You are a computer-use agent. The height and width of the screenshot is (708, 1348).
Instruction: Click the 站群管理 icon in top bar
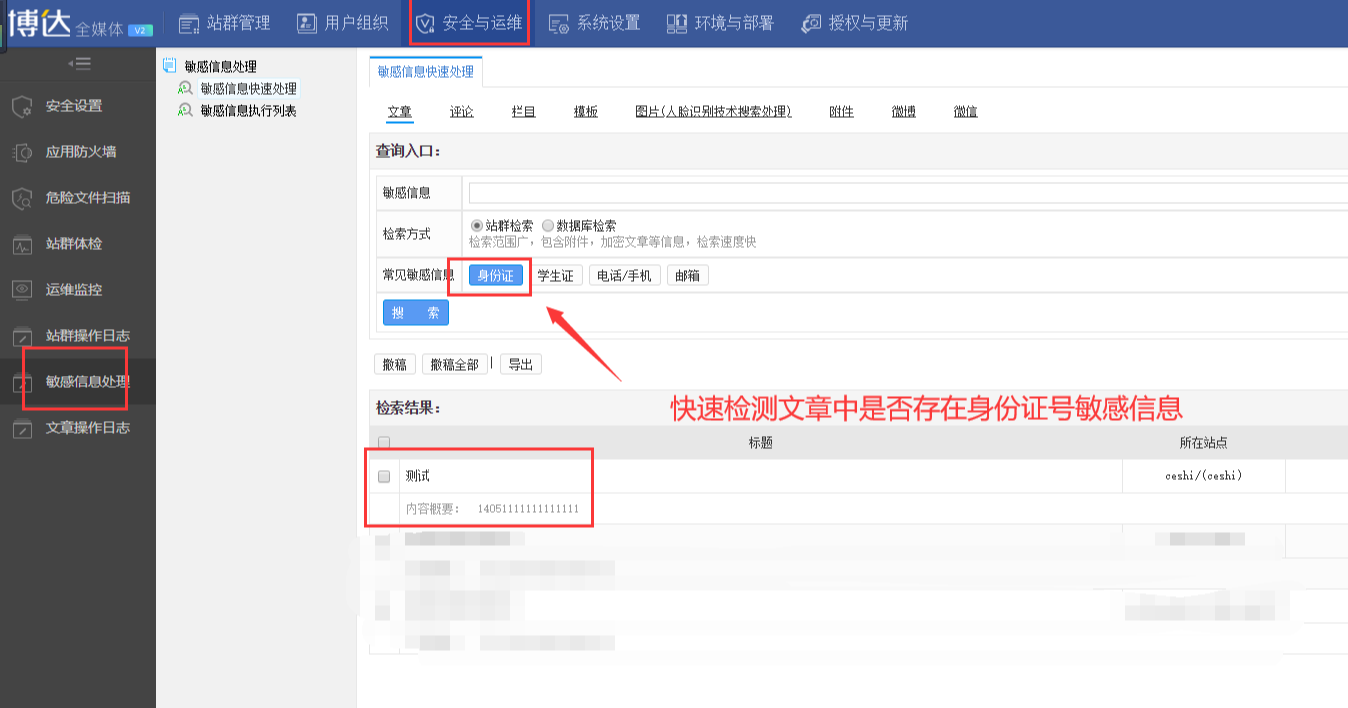(x=189, y=23)
